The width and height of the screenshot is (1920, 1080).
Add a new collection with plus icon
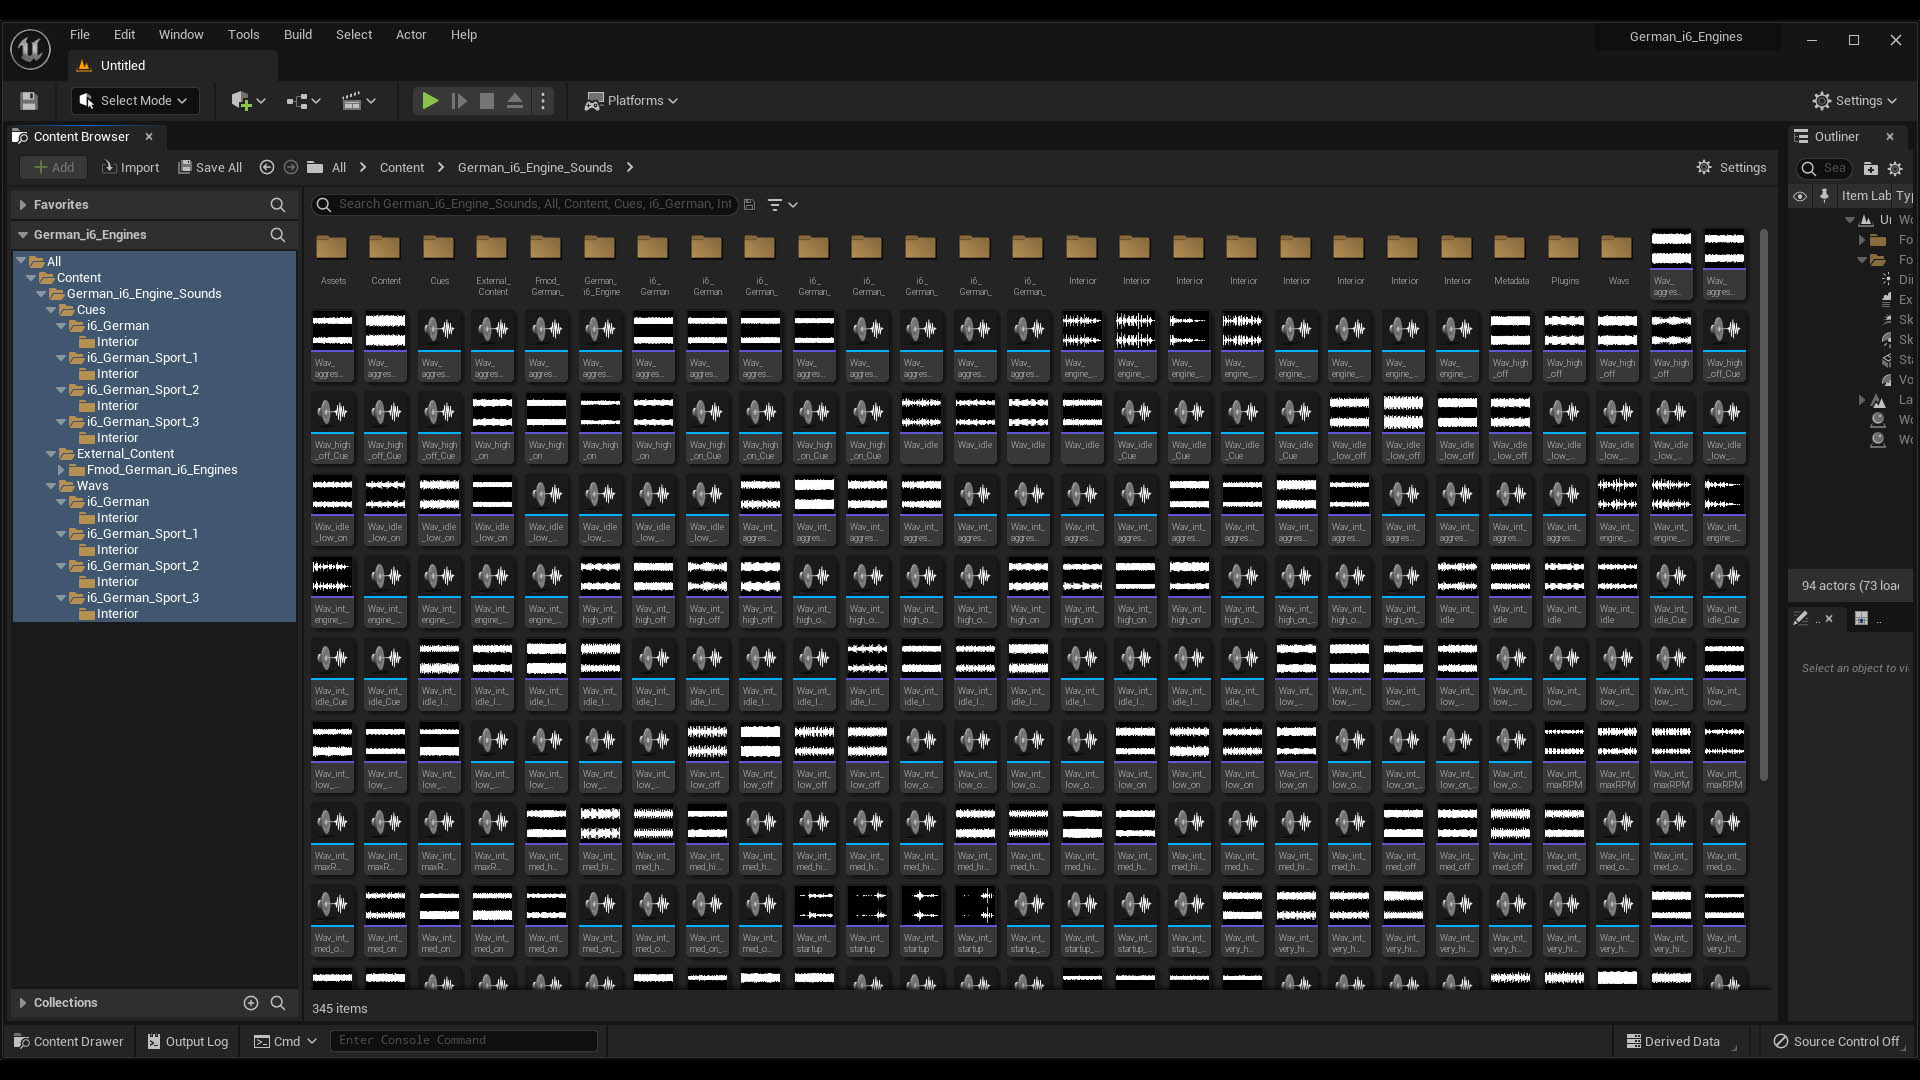(x=250, y=1003)
